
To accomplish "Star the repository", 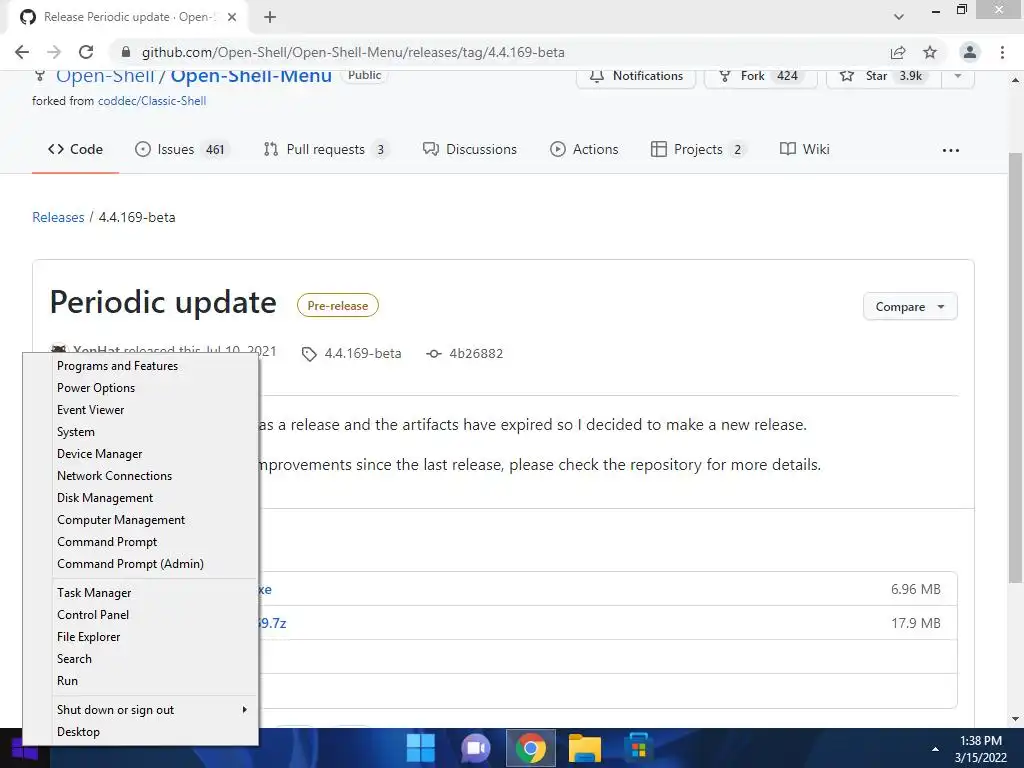I will (884, 76).
